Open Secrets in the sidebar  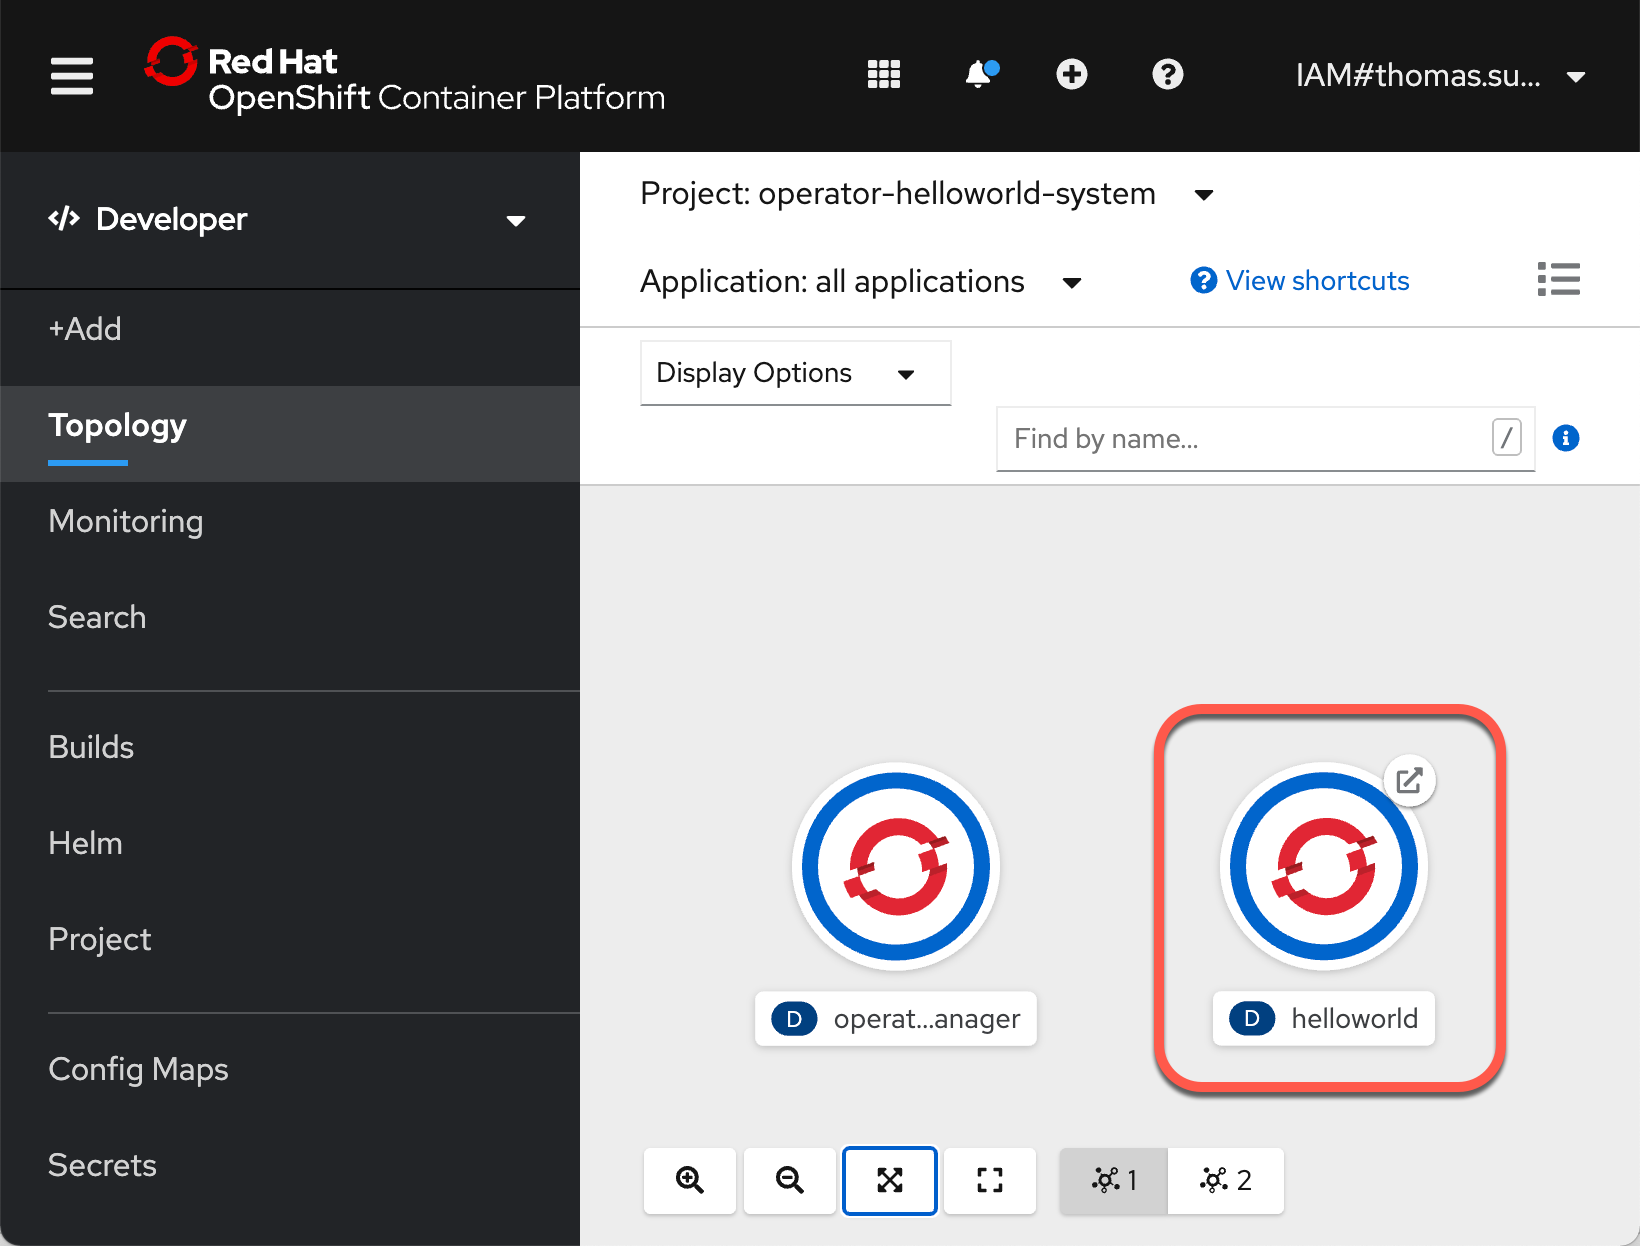(290, 1165)
